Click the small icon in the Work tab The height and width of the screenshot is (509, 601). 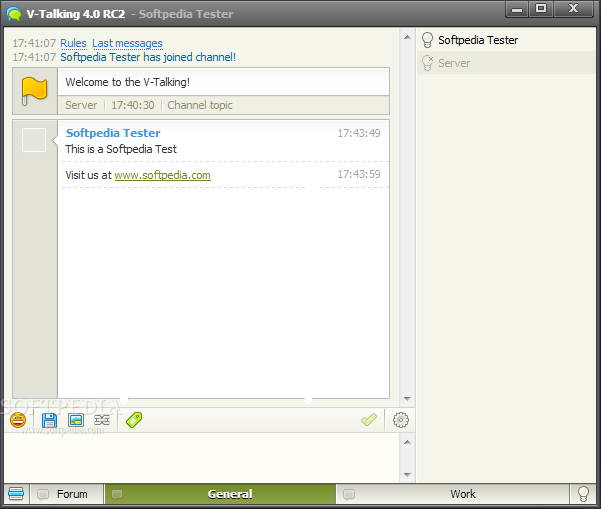coord(348,494)
